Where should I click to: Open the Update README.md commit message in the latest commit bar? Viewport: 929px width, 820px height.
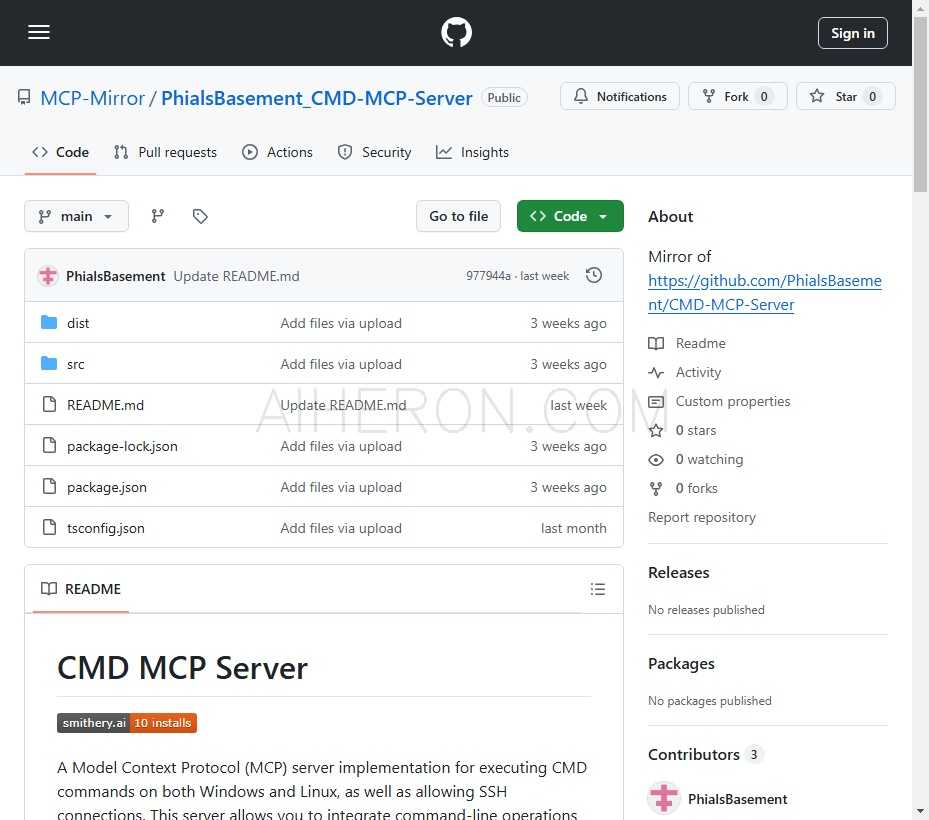point(236,276)
